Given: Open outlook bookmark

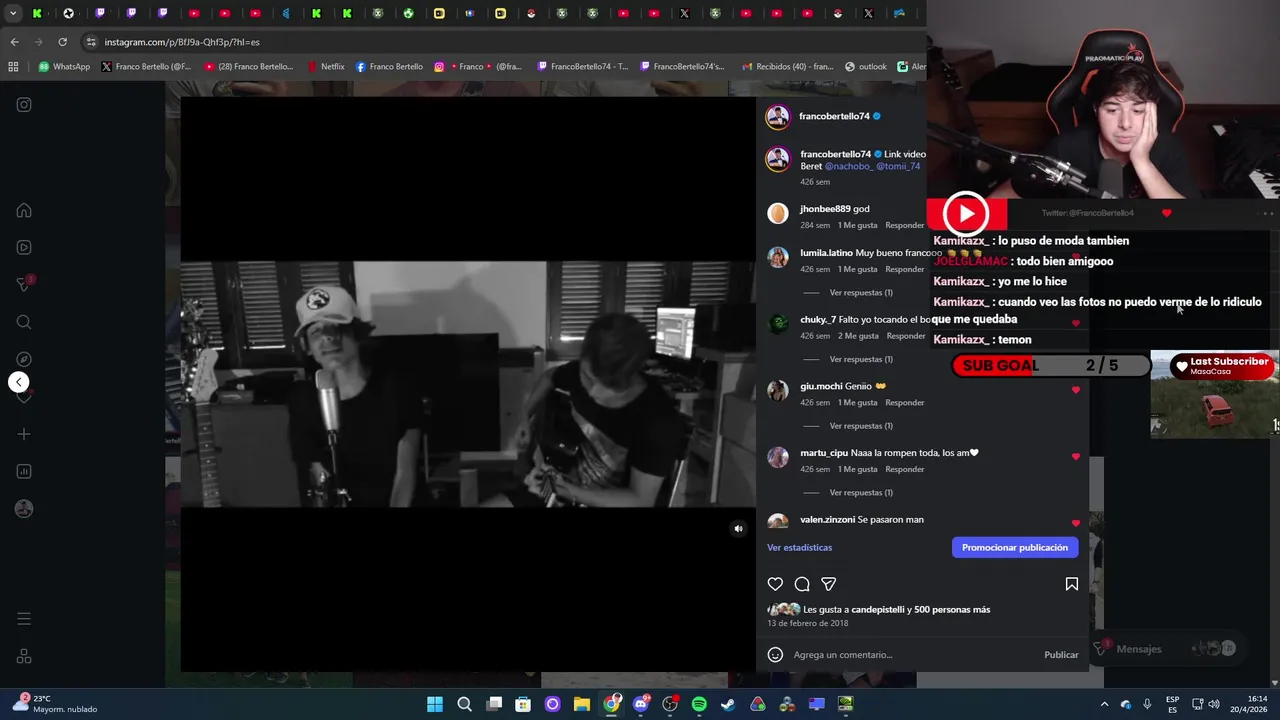Looking at the screenshot, I should coord(865,67).
